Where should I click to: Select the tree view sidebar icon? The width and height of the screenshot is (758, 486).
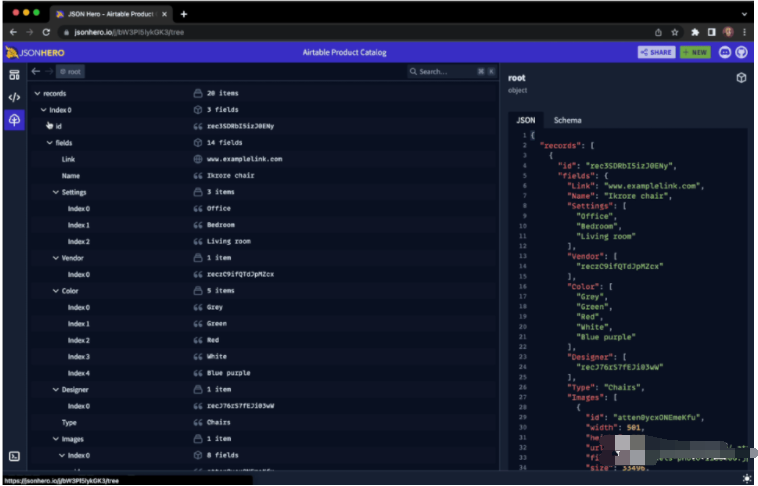[15, 119]
